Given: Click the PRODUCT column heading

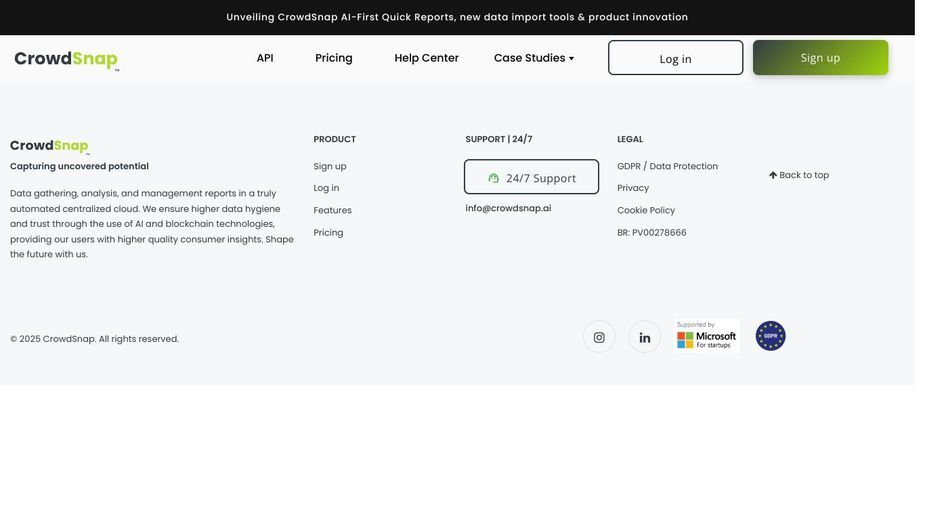Looking at the screenshot, I should coord(334,139).
